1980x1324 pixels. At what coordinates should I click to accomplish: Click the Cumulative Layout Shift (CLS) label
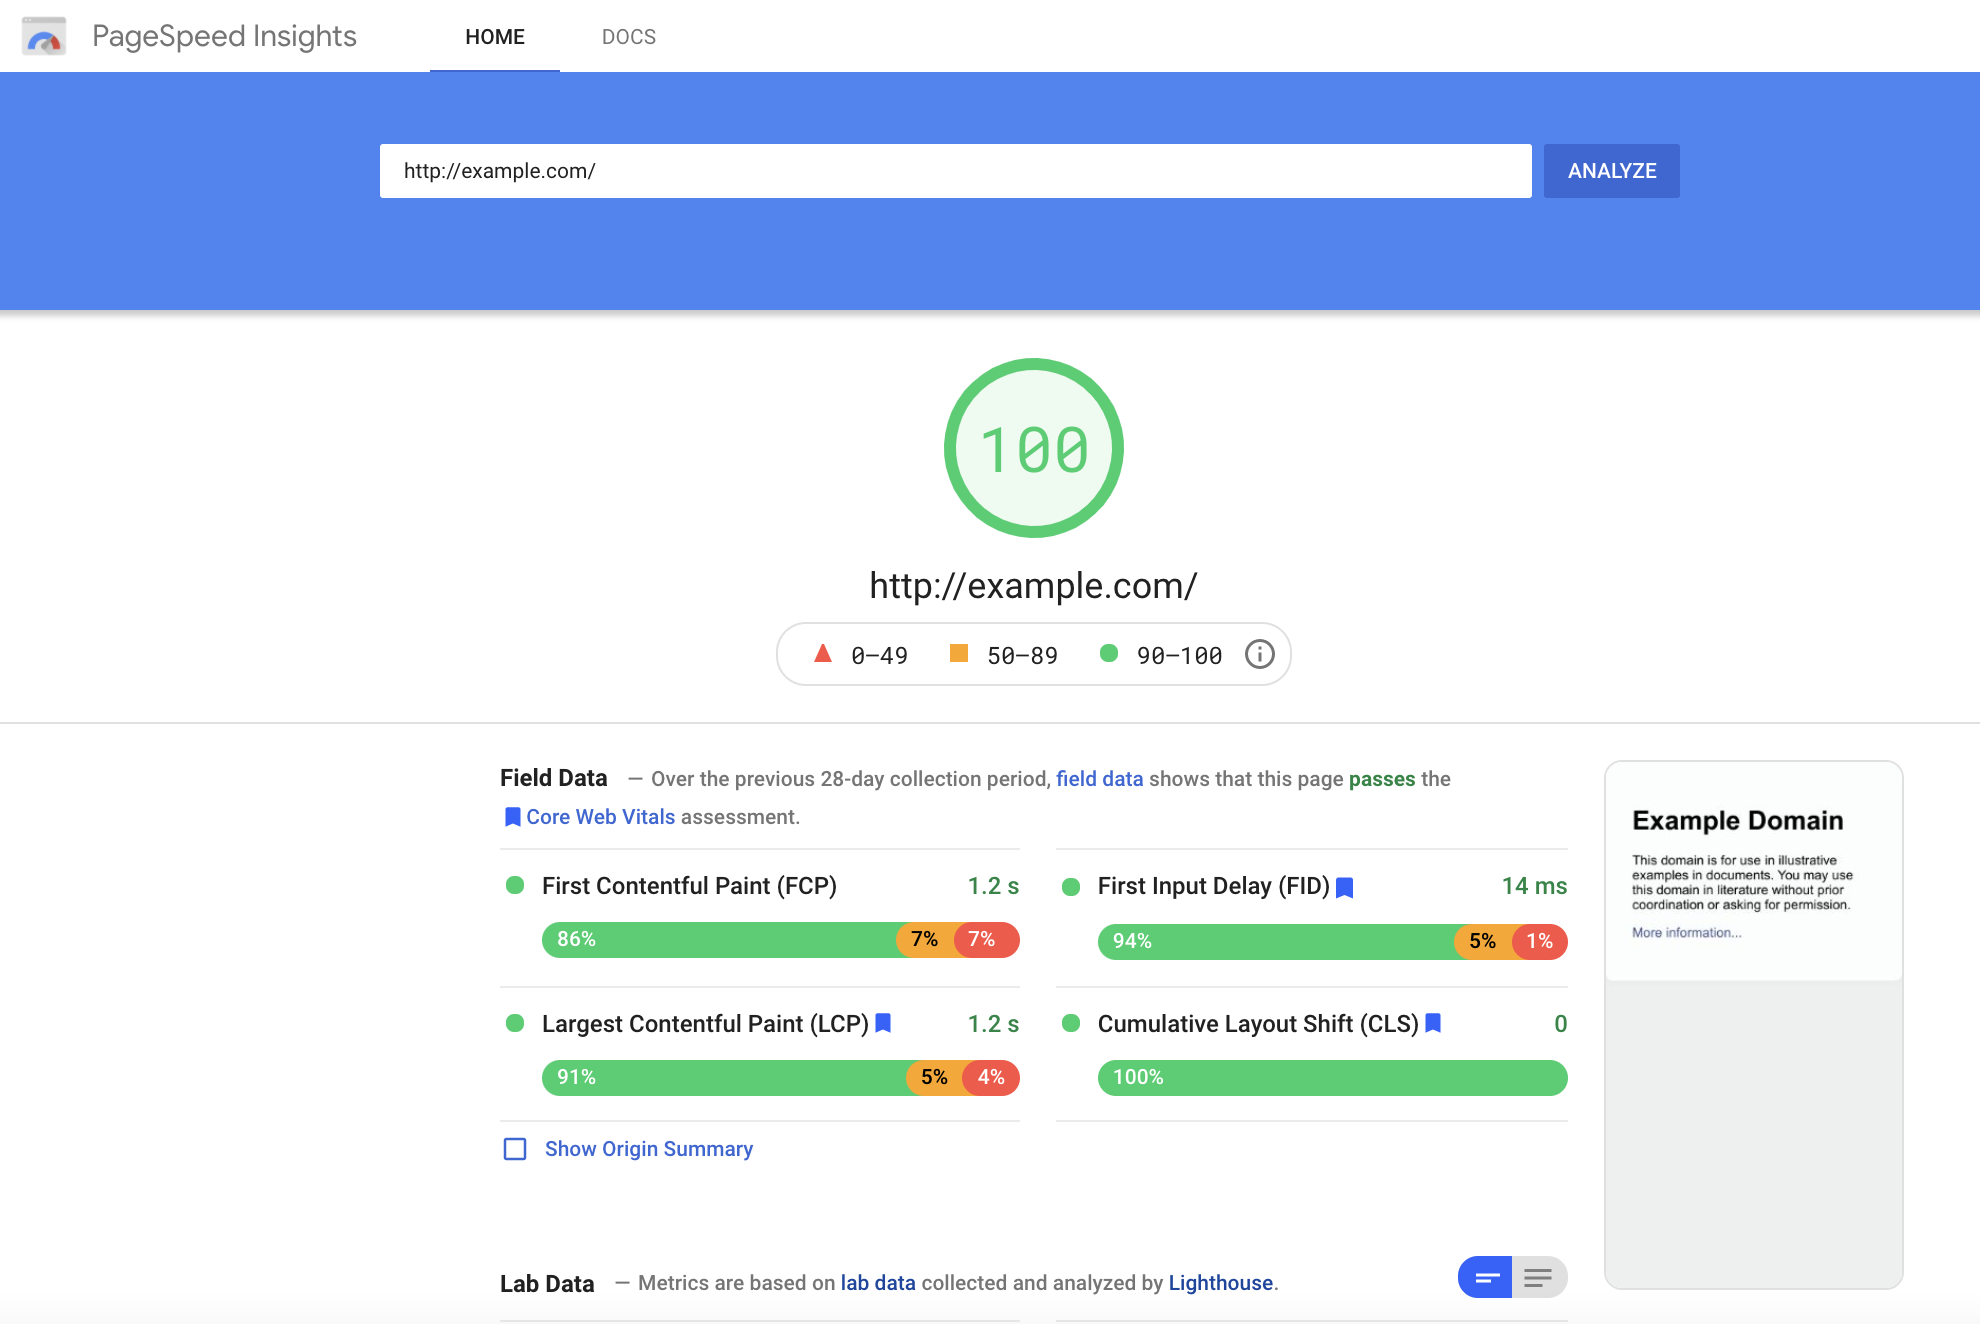1258,1024
